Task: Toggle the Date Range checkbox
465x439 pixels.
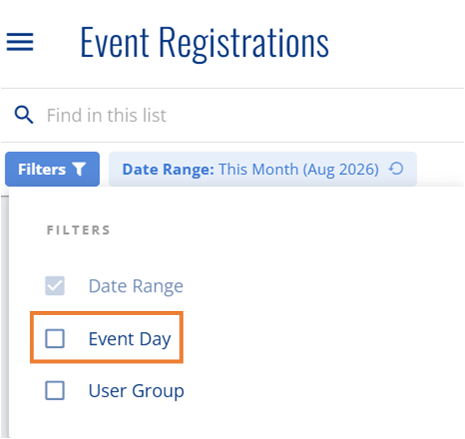Action: (x=55, y=286)
